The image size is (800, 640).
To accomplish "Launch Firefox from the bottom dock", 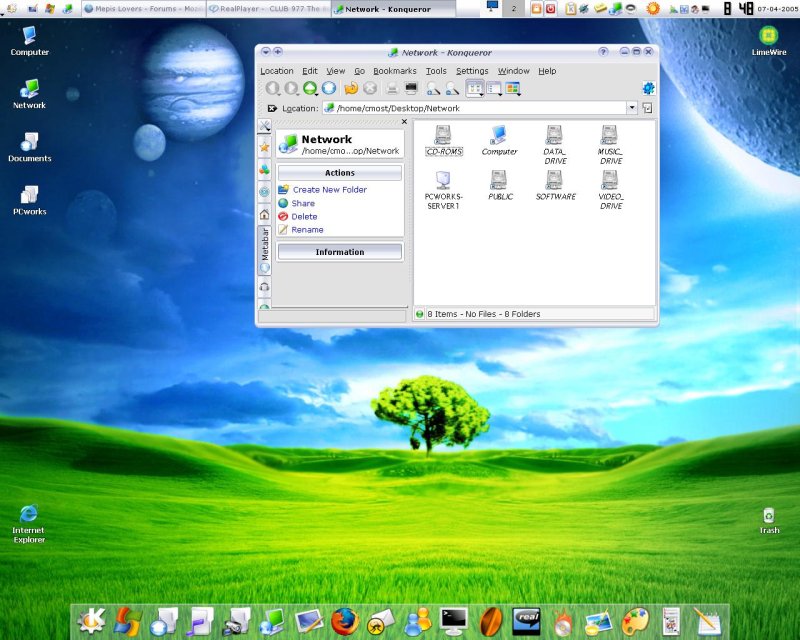I will [345, 621].
